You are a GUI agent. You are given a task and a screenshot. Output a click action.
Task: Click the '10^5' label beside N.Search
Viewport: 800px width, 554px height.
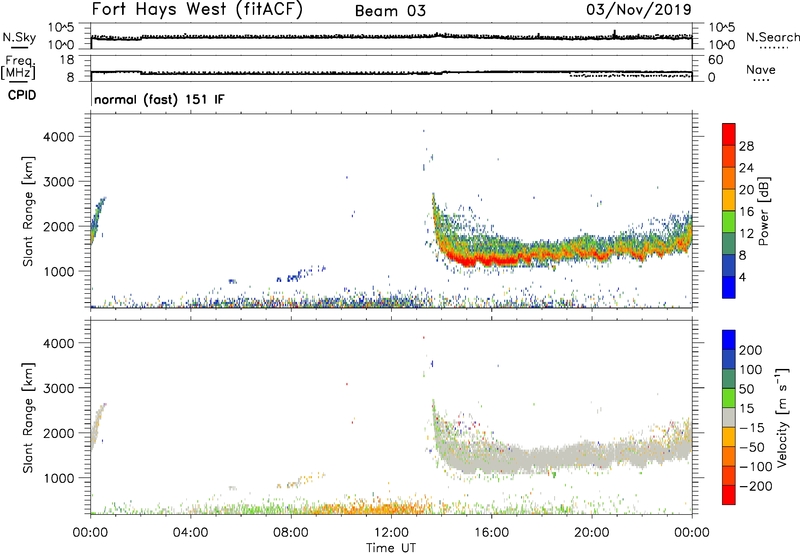coord(722,27)
